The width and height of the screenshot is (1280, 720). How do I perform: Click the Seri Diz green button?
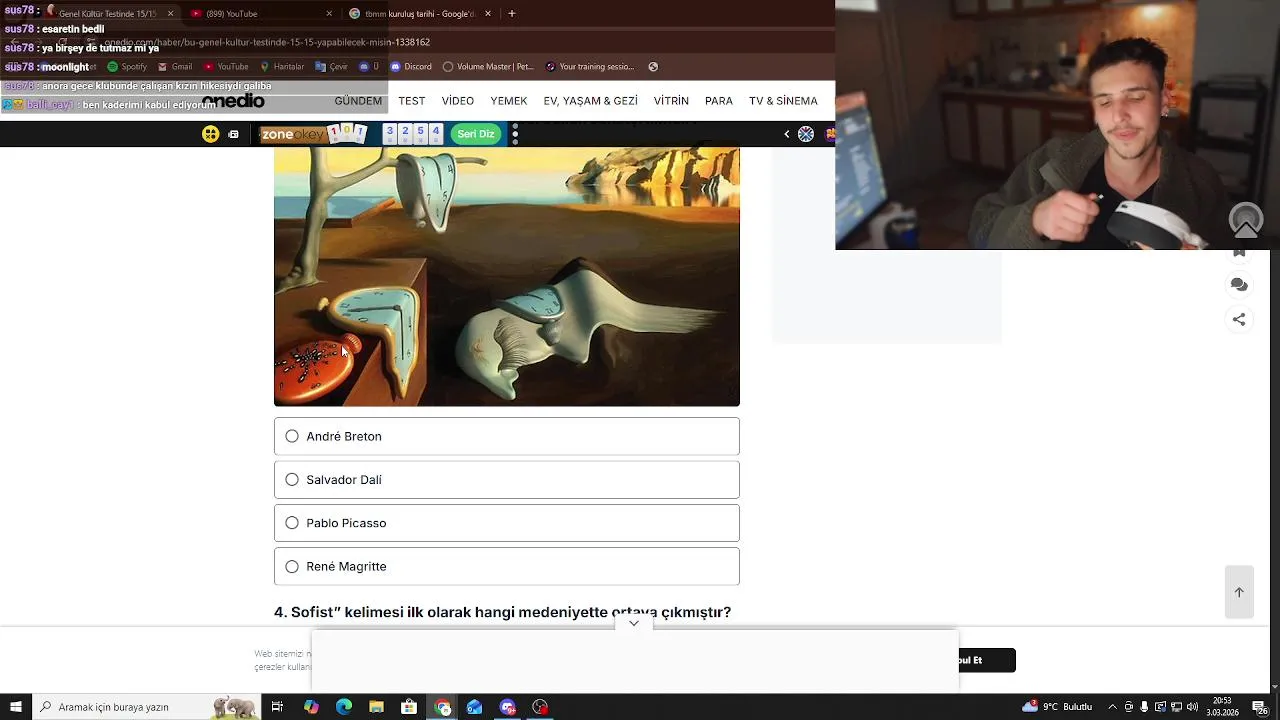476,134
